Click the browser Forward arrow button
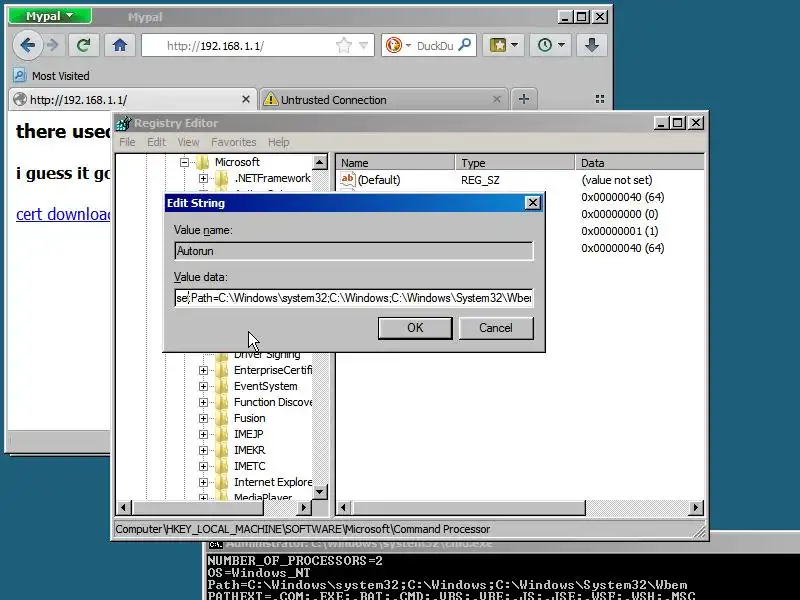Image resolution: width=800 pixels, height=600 pixels. (x=52, y=45)
